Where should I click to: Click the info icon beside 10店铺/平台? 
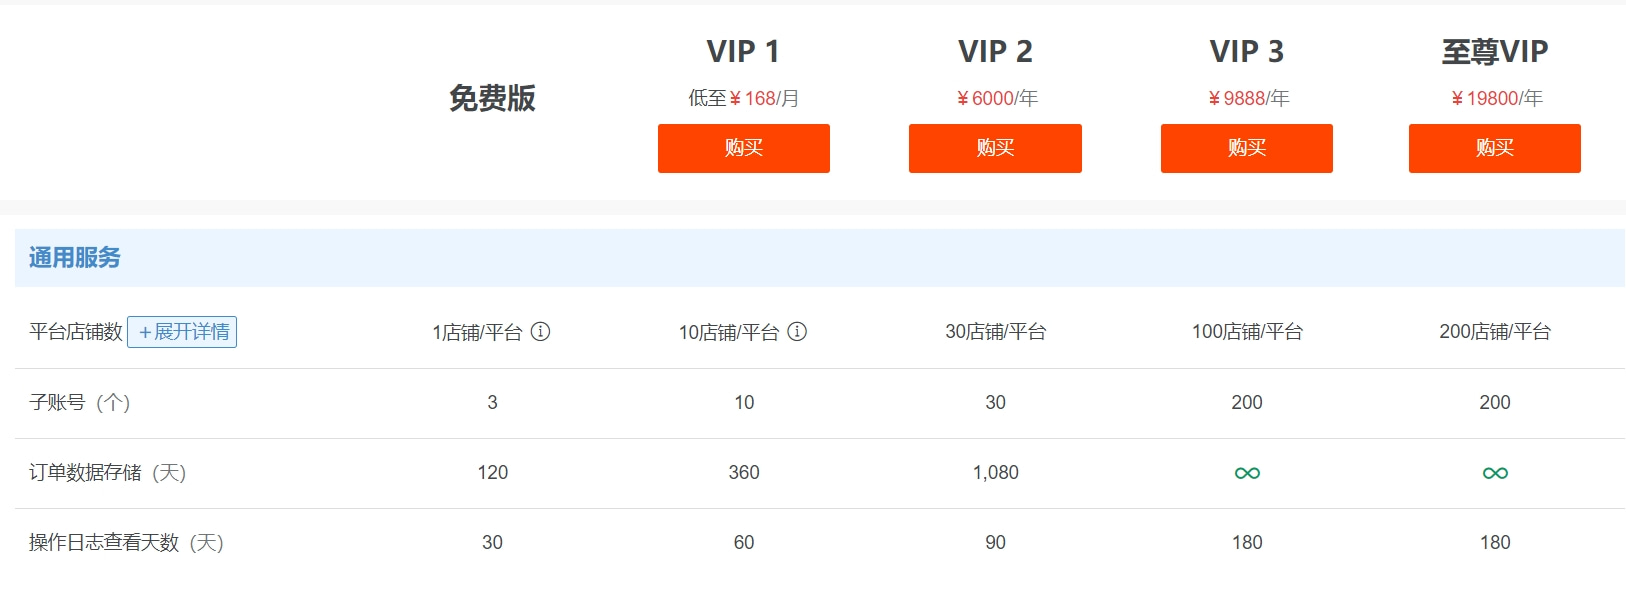coord(799,332)
